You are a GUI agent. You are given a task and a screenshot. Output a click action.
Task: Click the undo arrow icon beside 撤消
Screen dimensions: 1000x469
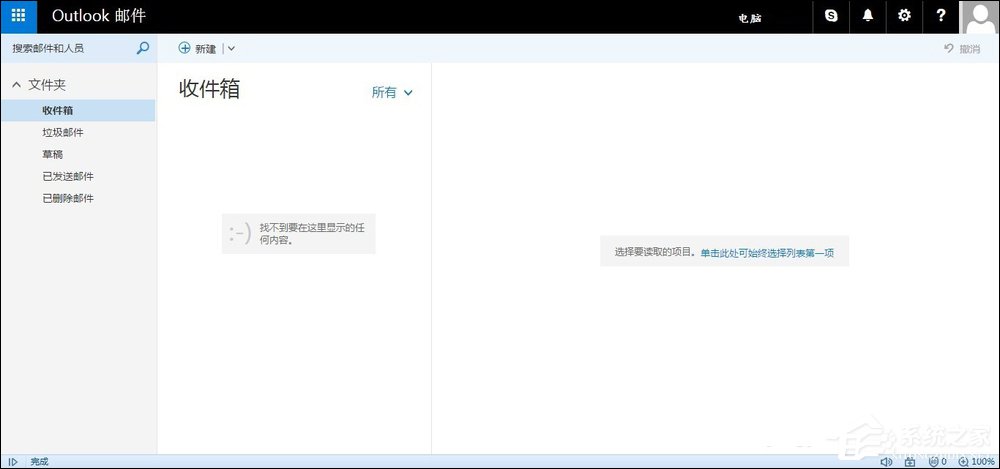(x=948, y=48)
